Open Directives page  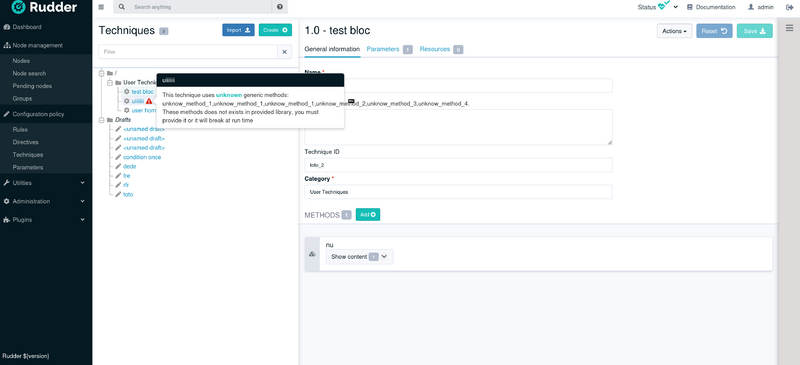(x=26, y=142)
